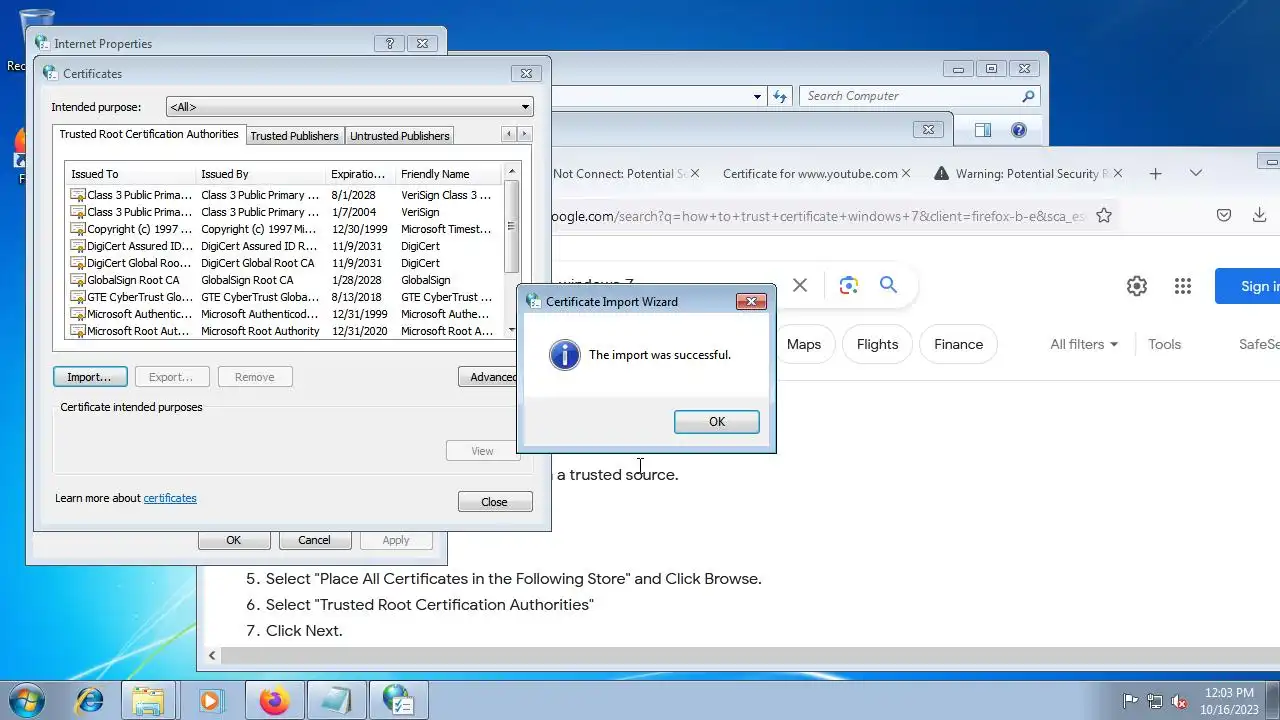Viewport: 1280px width, 720px height.
Task: Click the Explorer address refresh button
Action: 780,96
